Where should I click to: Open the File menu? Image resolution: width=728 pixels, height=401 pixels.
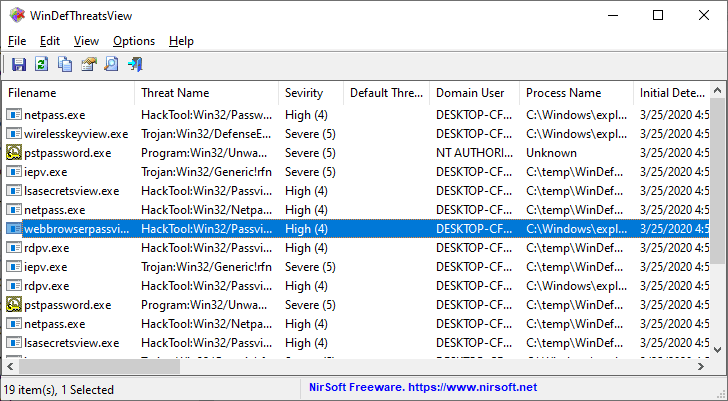17,41
